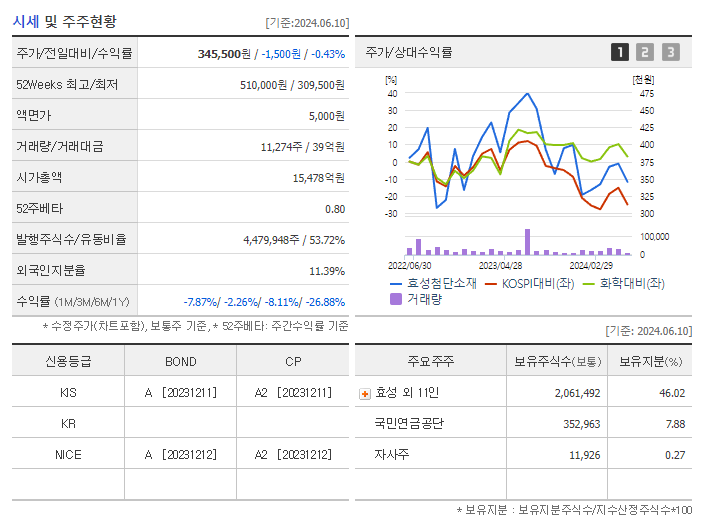
Task: Switch to chart tab 1
Action: [620, 52]
